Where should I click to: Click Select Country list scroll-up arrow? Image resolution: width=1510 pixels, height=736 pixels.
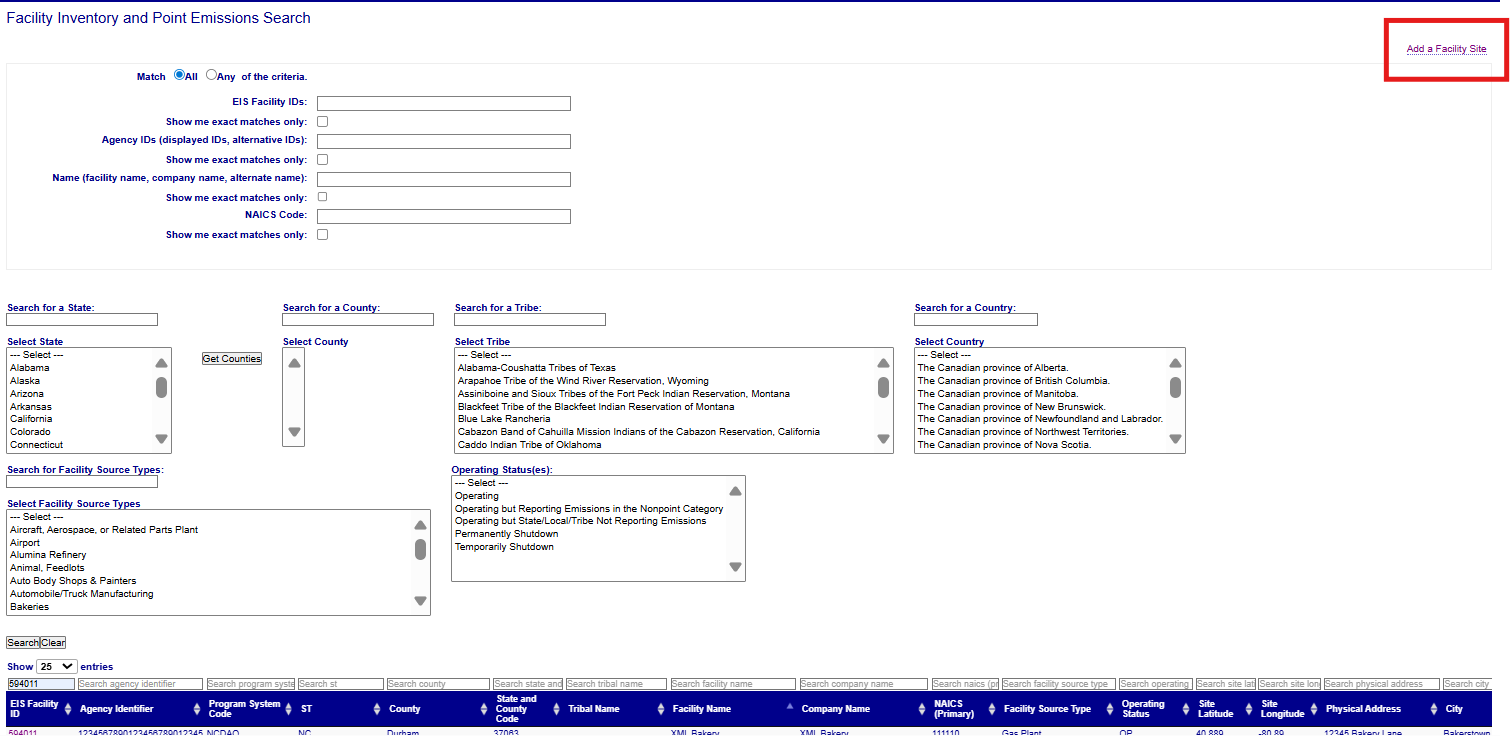pyautogui.click(x=1175, y=364)
